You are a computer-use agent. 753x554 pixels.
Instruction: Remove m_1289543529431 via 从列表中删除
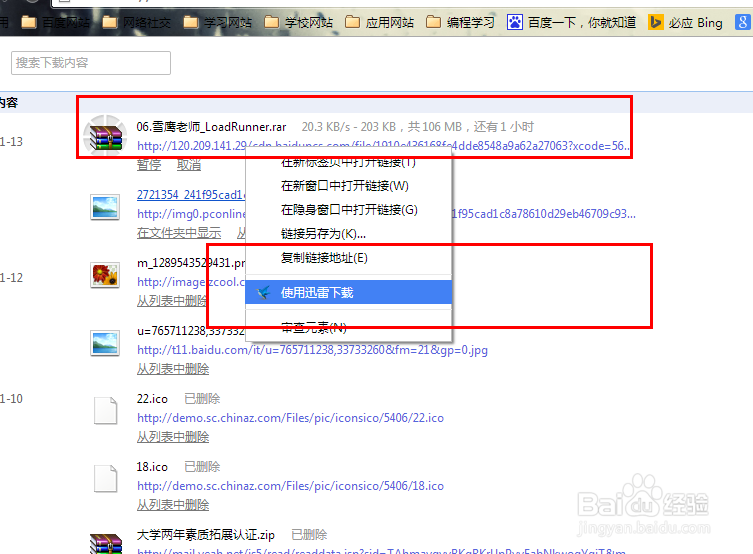(x=172, y=301)
